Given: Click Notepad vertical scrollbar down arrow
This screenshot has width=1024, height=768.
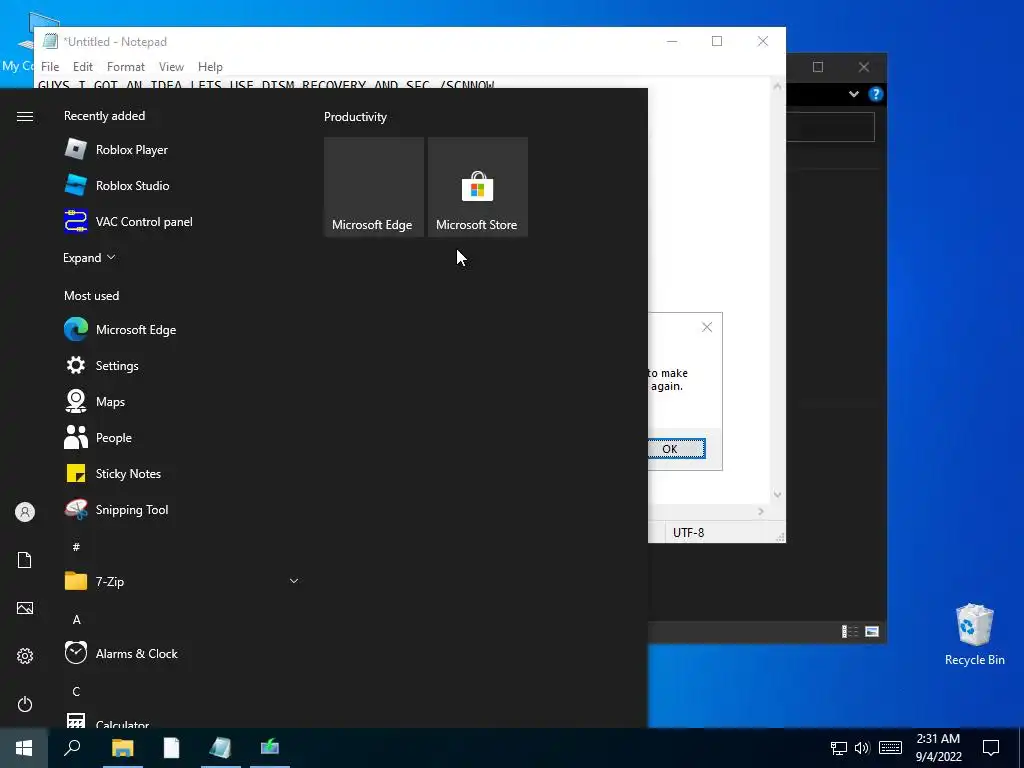Looking at the screenshot, I should 777,494.
